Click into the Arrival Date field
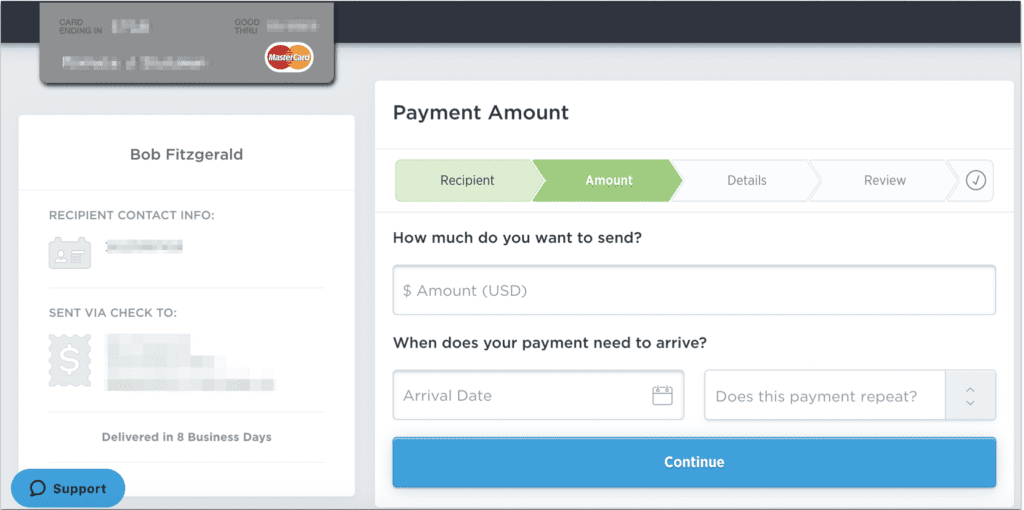Image resolution: width=1024 pixels, height=510 pixels. (520, 396)
